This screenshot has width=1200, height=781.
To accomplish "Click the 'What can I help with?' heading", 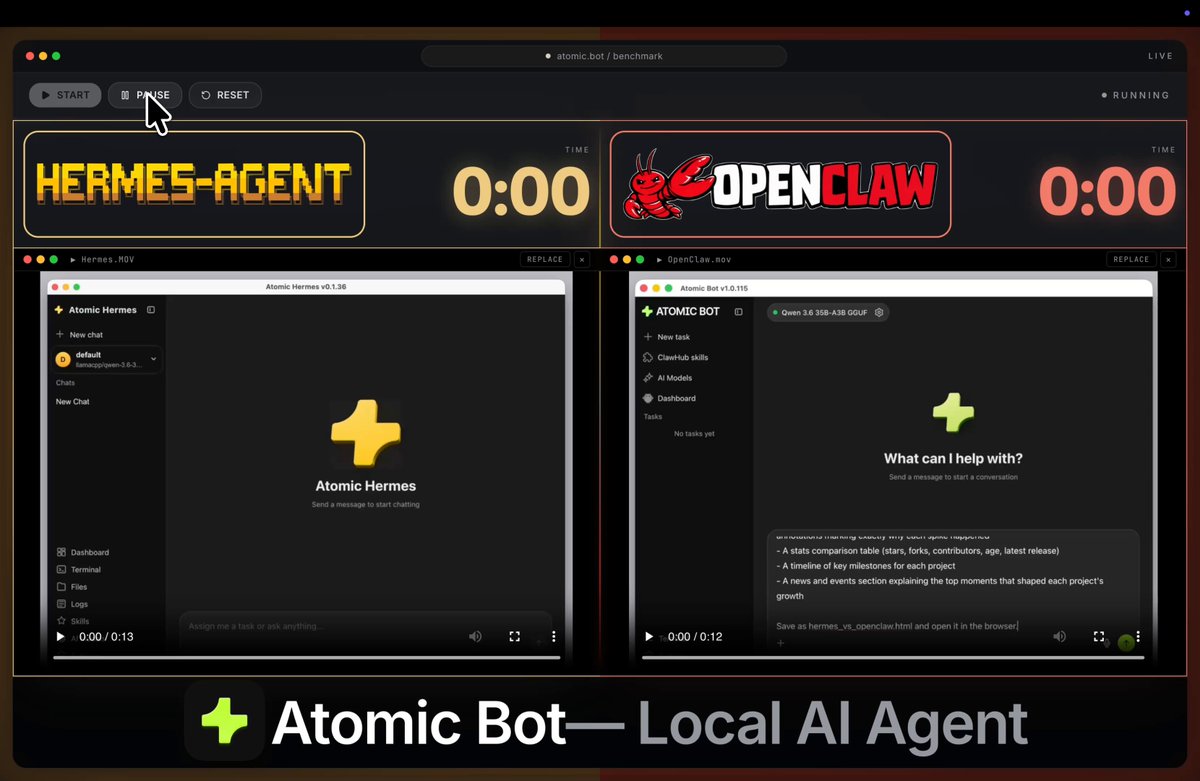I will 953,459.
